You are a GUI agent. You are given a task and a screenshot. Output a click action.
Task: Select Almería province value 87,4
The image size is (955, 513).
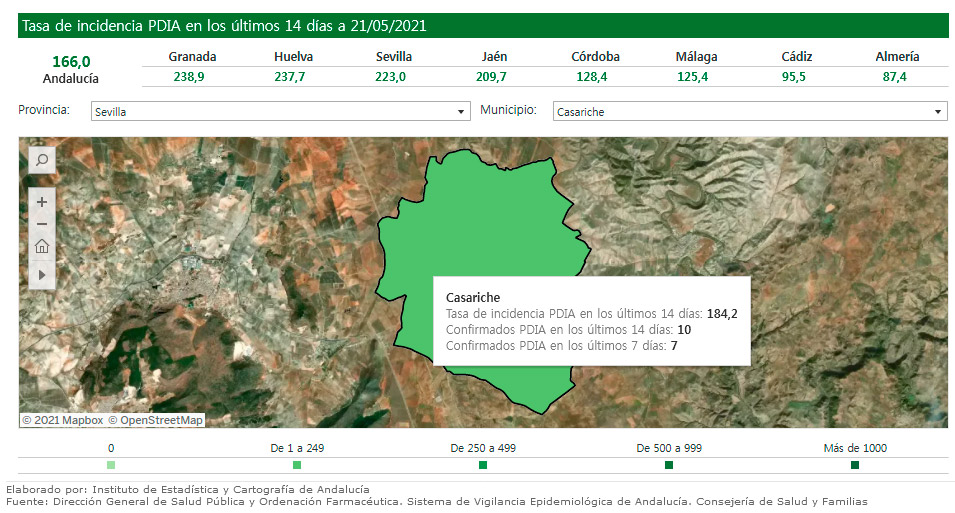click(x=895, y=77)
